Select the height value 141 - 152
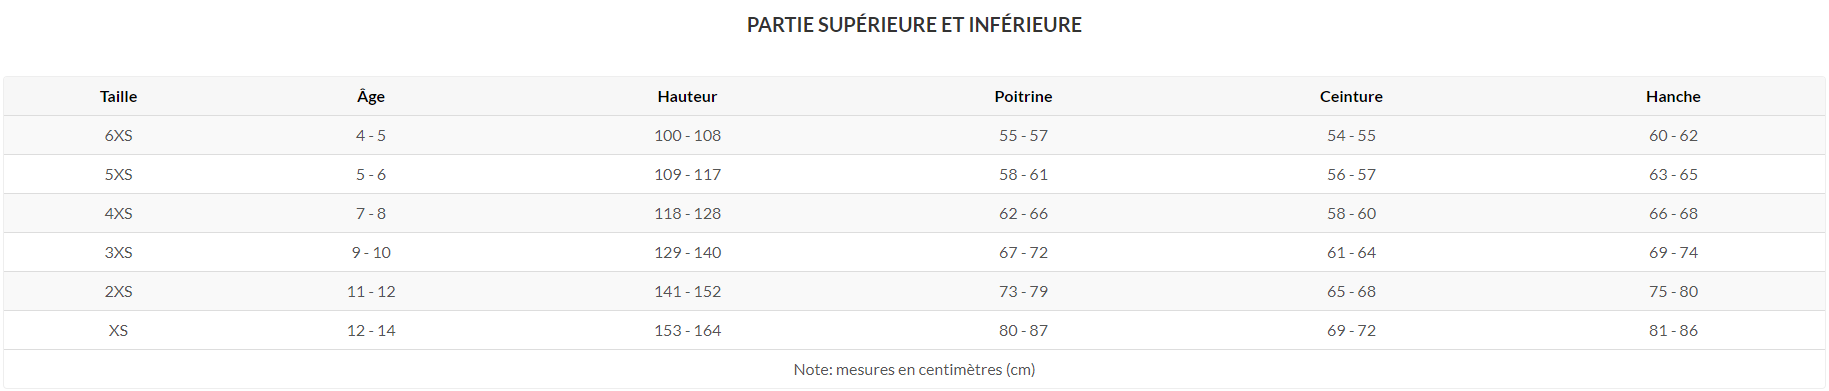1829x391 pixels. click(687, 292)
